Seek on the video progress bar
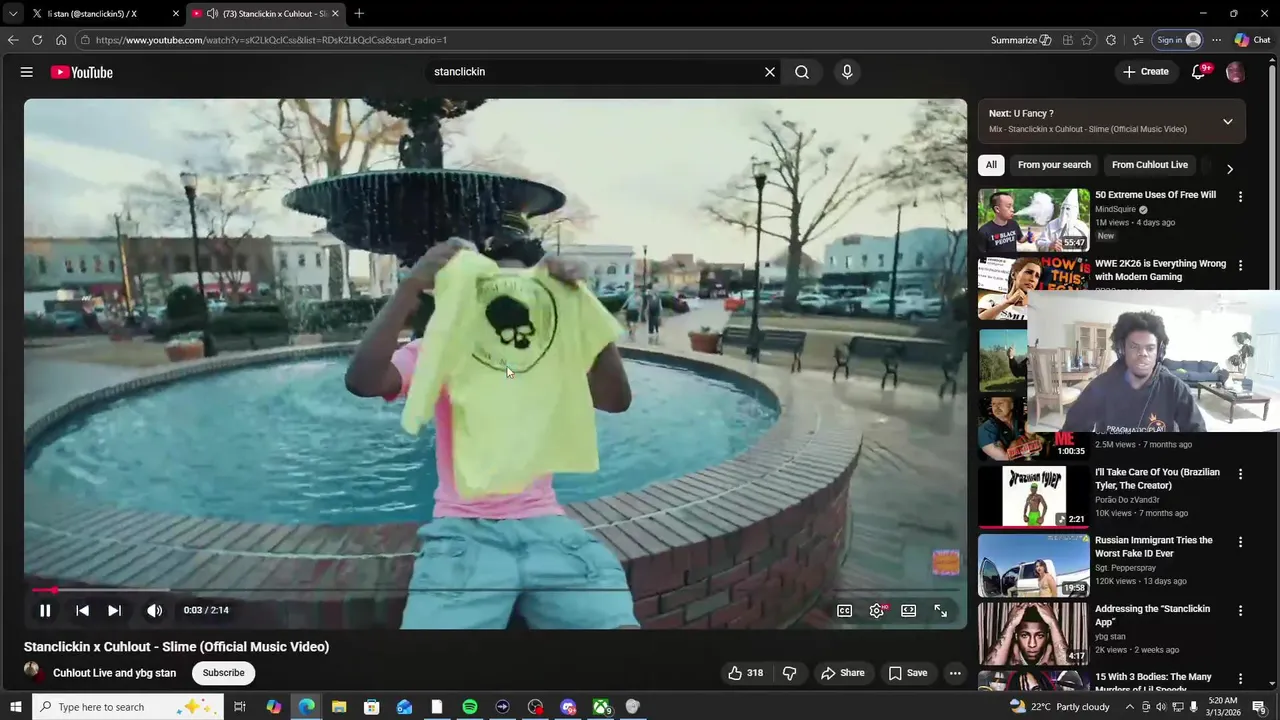This screenshot has width=1280, height=720. click(x=400, y=590)
